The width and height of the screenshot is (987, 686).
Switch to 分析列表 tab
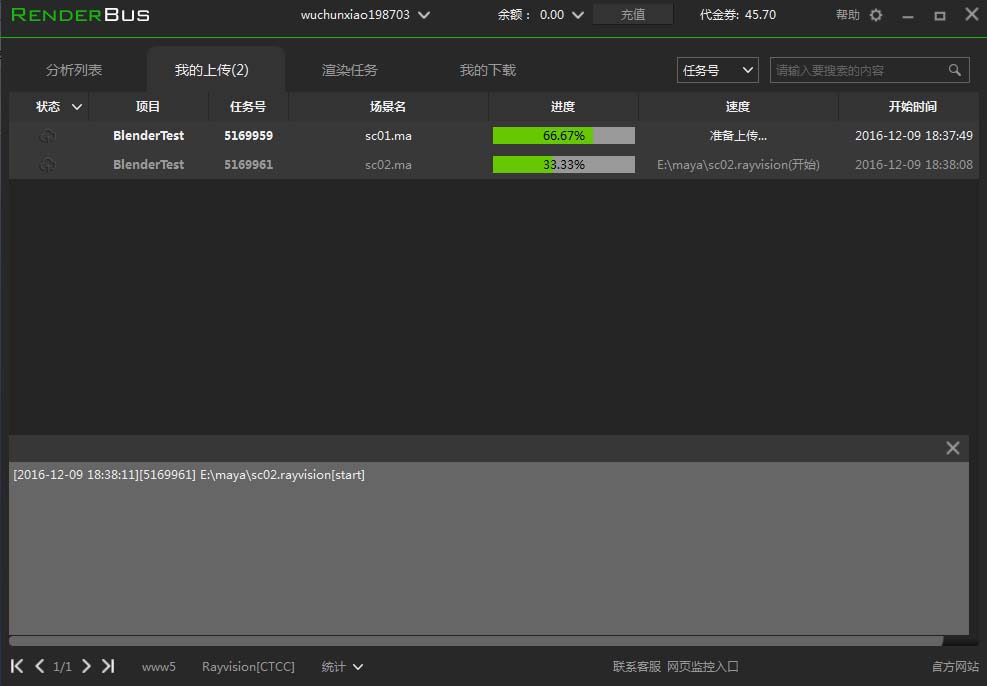[x=74, y=70]
